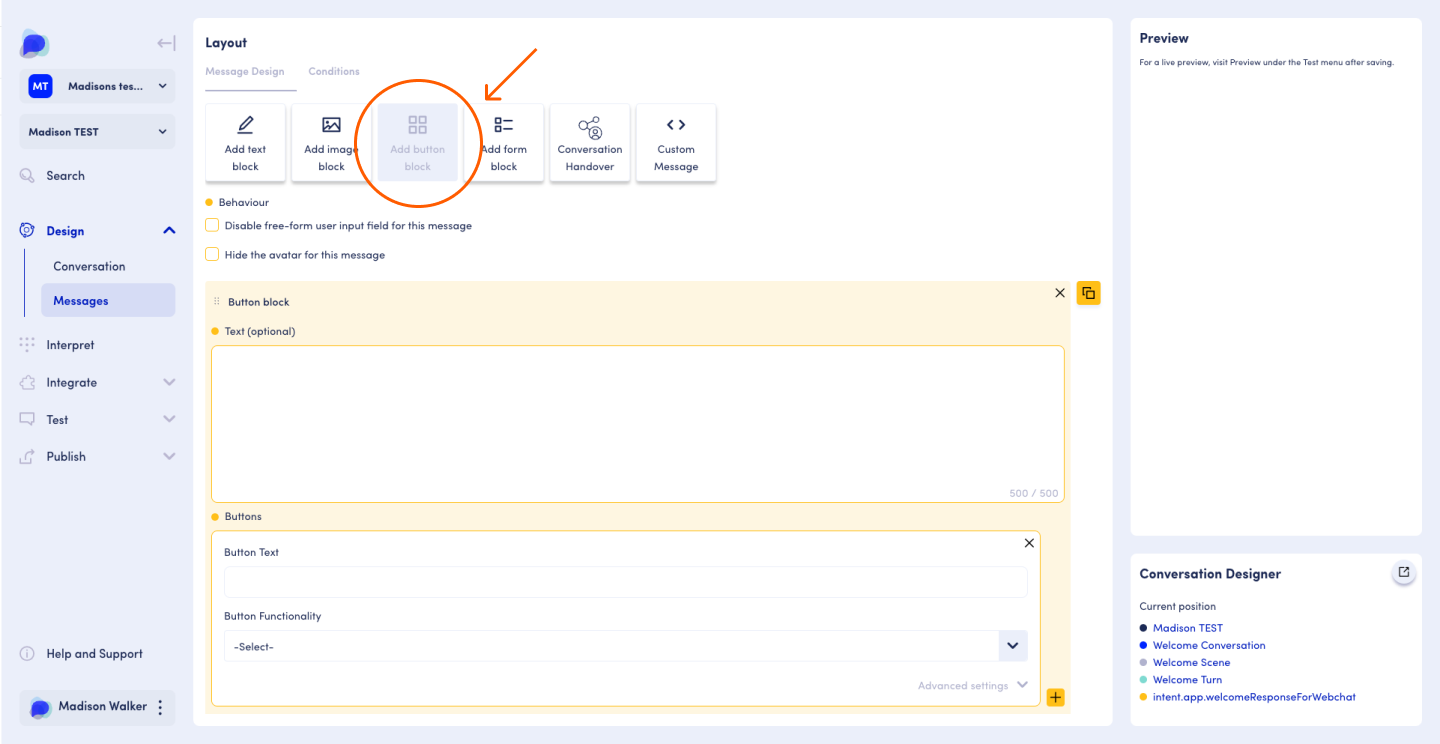Open Conversation Designer in external view
Screen dimensions: 1440x744
click(x=1404, y=572)
